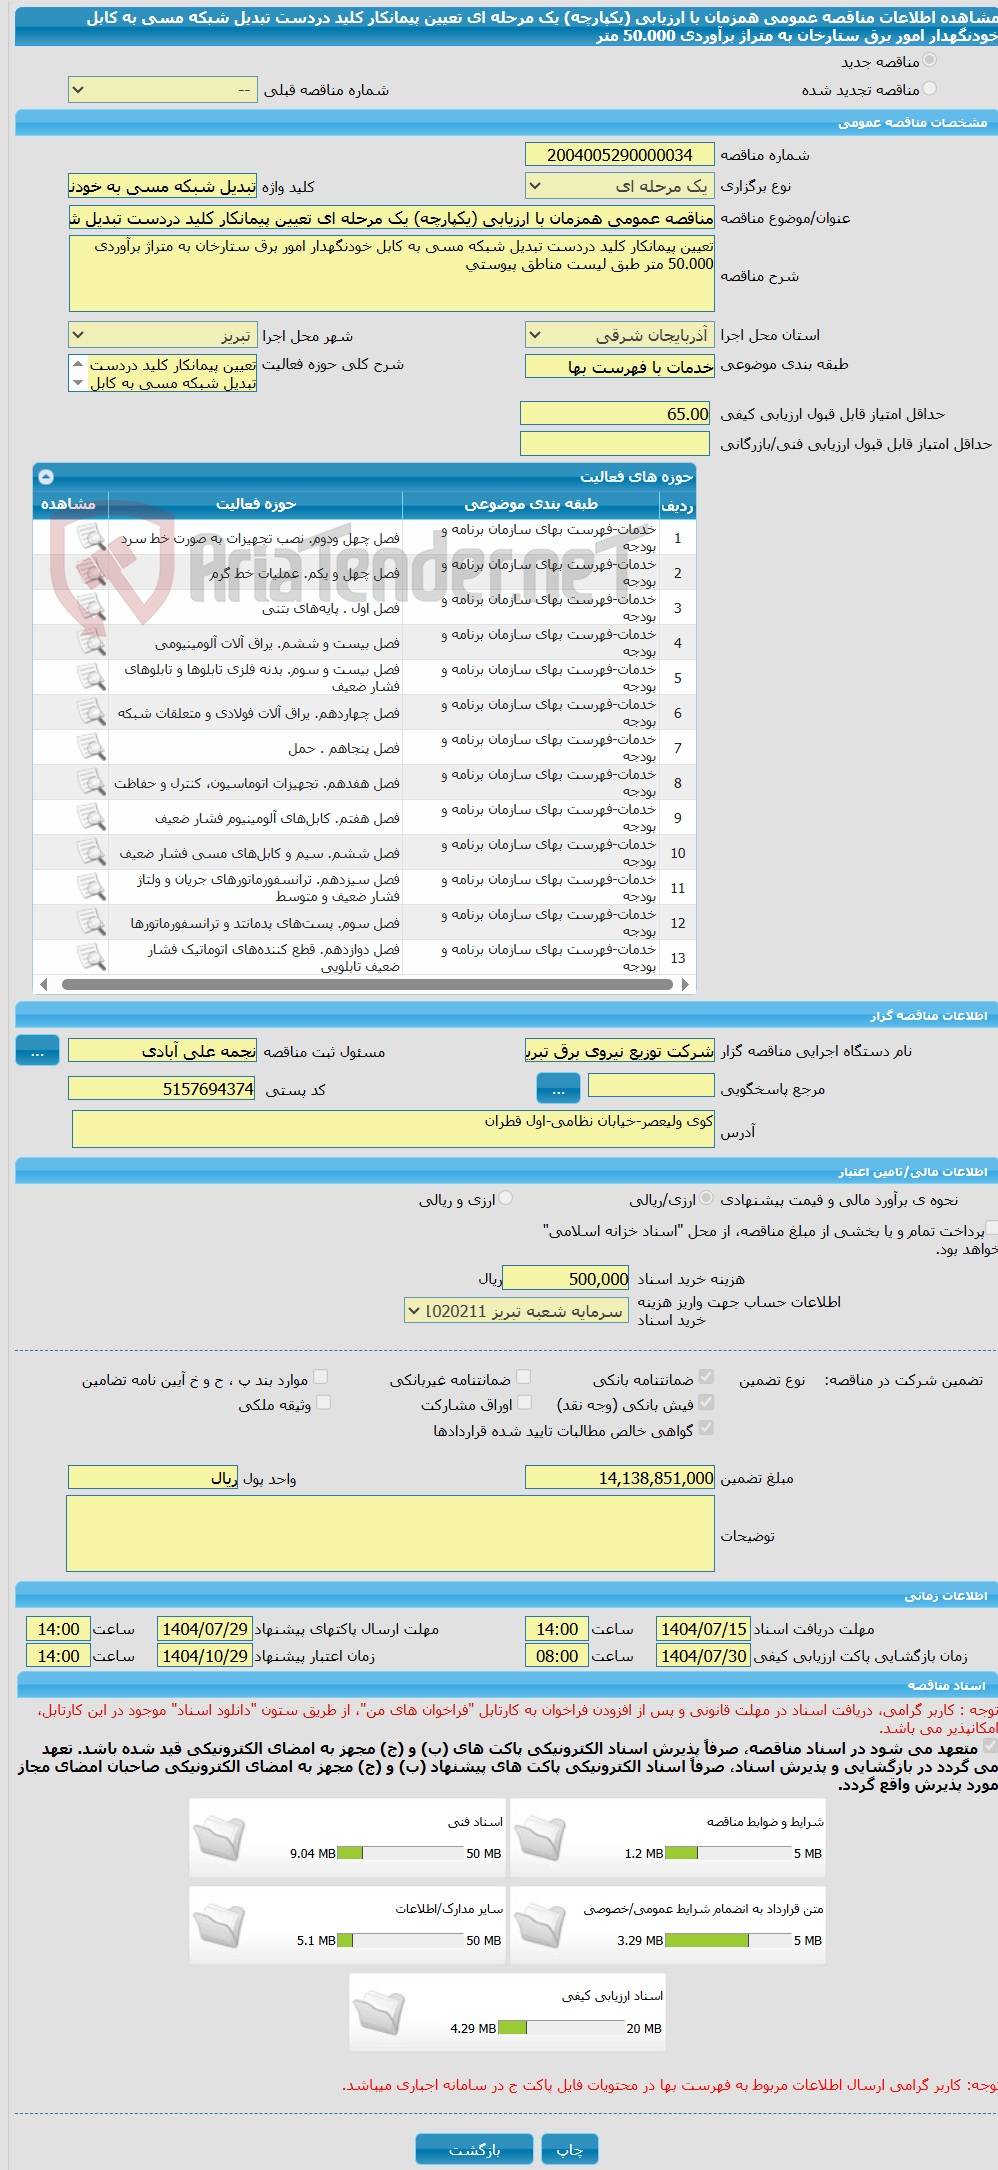Click the مهلت دریافت اسناد date field
The width and height of the screenshot is (998, 2170).
pyautogui.click(x=703, y=1629)
